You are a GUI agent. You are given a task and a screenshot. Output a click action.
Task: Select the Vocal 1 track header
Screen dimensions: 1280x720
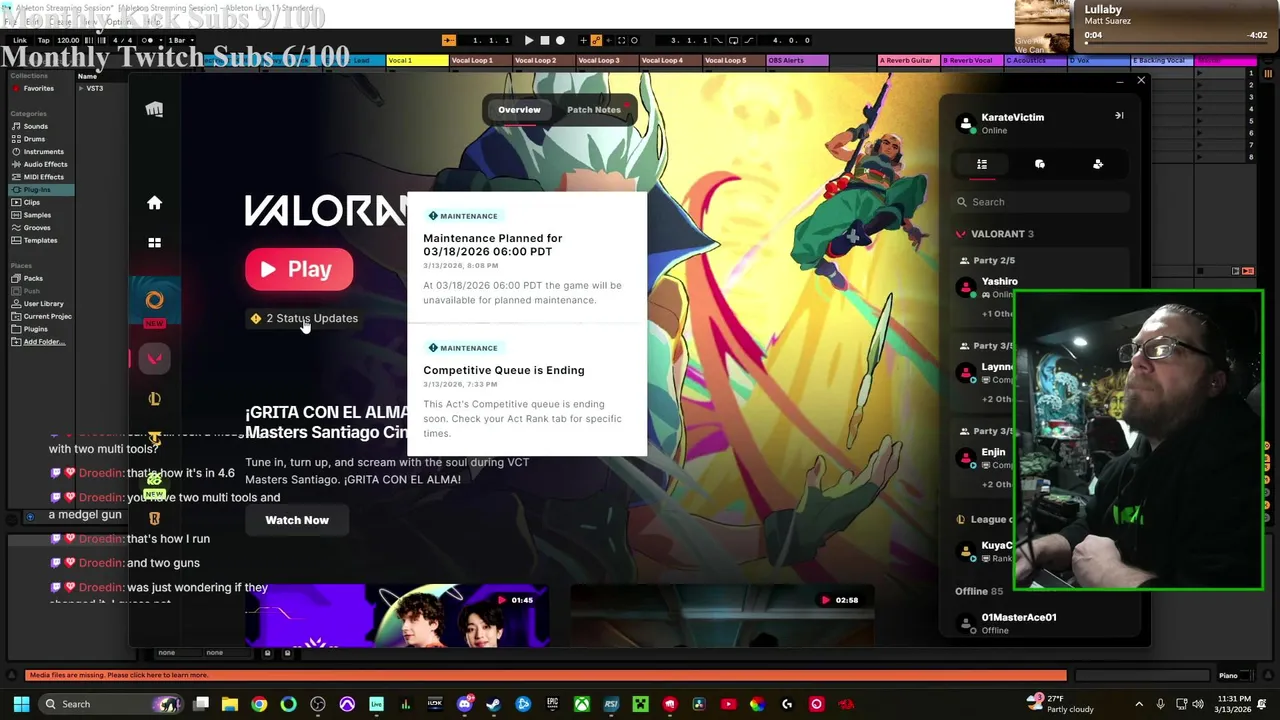416,60
